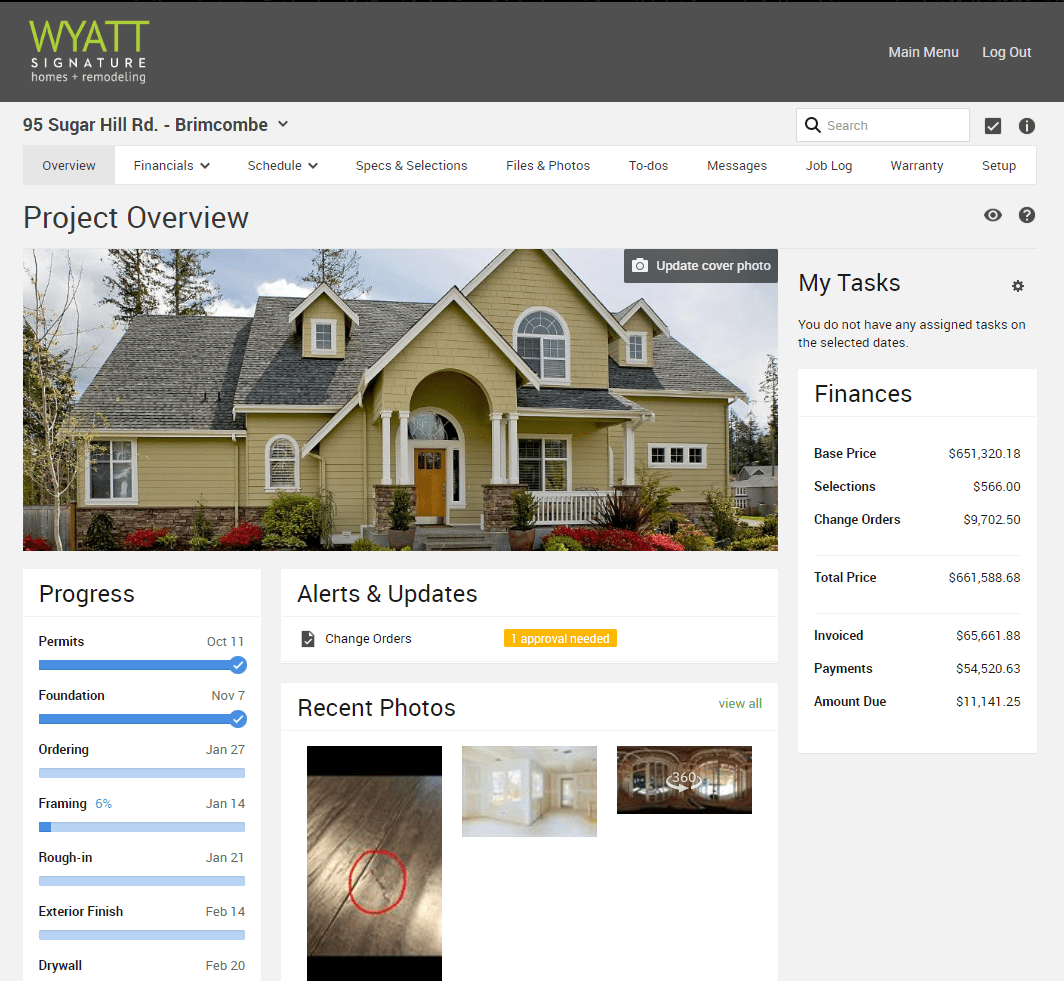Click the Permits completed checkmark toggle
Viewport: 1064px width, 981px height.
238,665
